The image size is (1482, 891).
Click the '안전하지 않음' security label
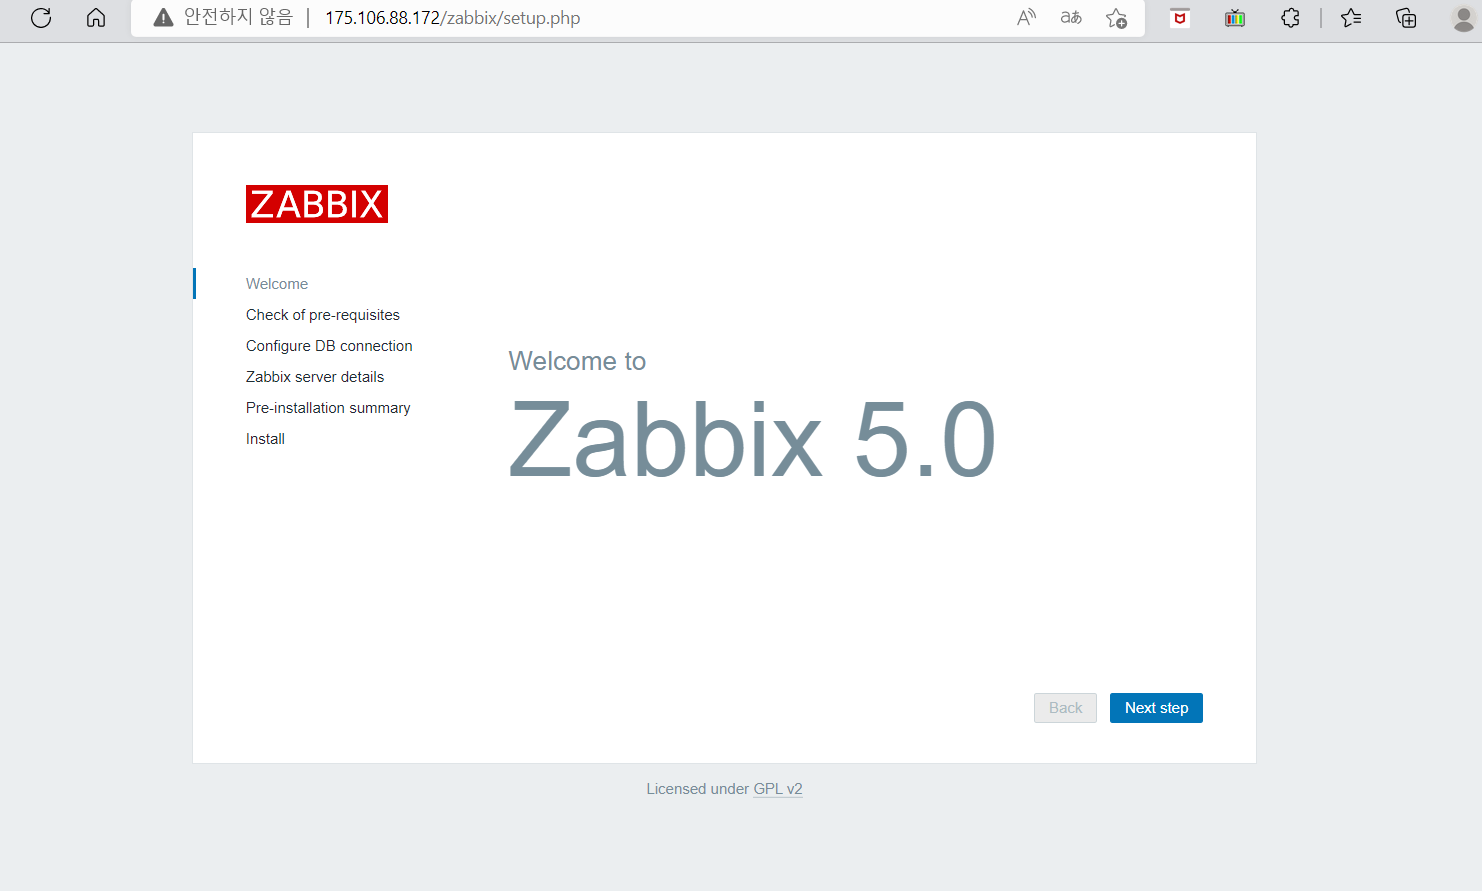pyautogui.click(x=238, y=18)
